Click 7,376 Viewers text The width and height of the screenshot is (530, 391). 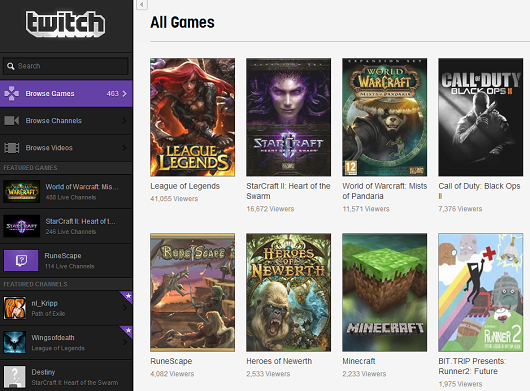coord(460,209)
